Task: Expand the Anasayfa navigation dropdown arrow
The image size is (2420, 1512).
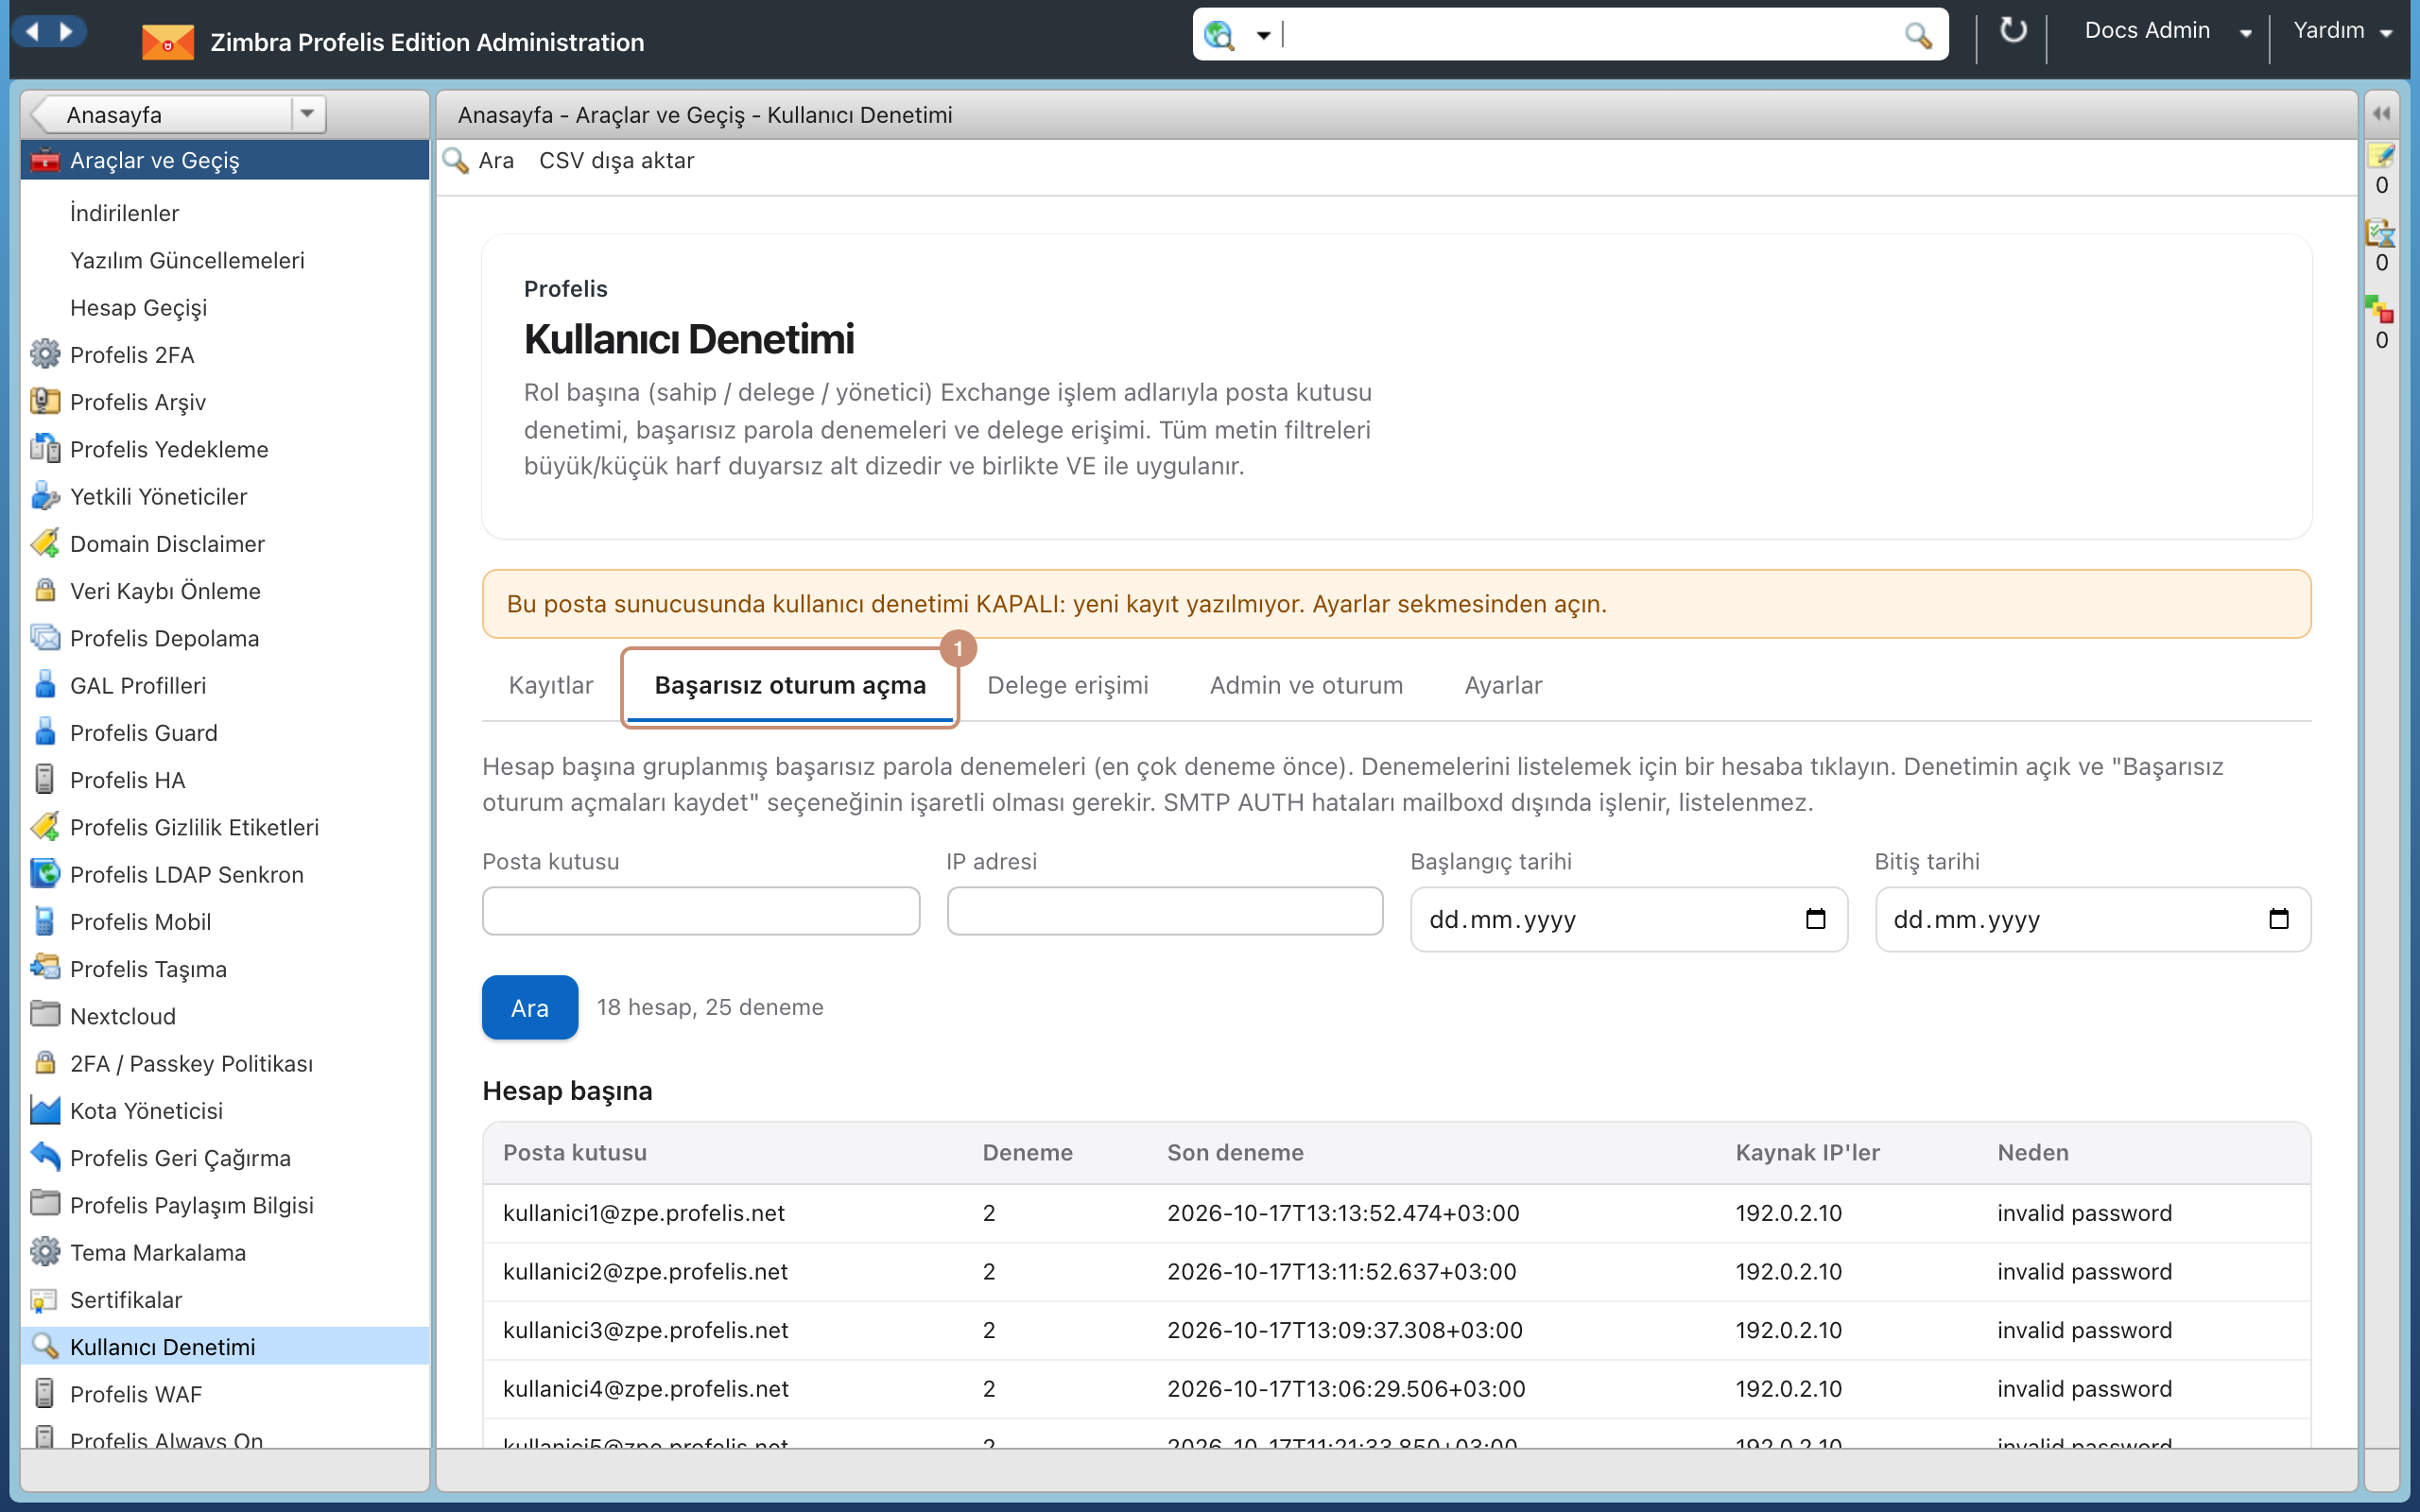Action: (x=307, y=114)
